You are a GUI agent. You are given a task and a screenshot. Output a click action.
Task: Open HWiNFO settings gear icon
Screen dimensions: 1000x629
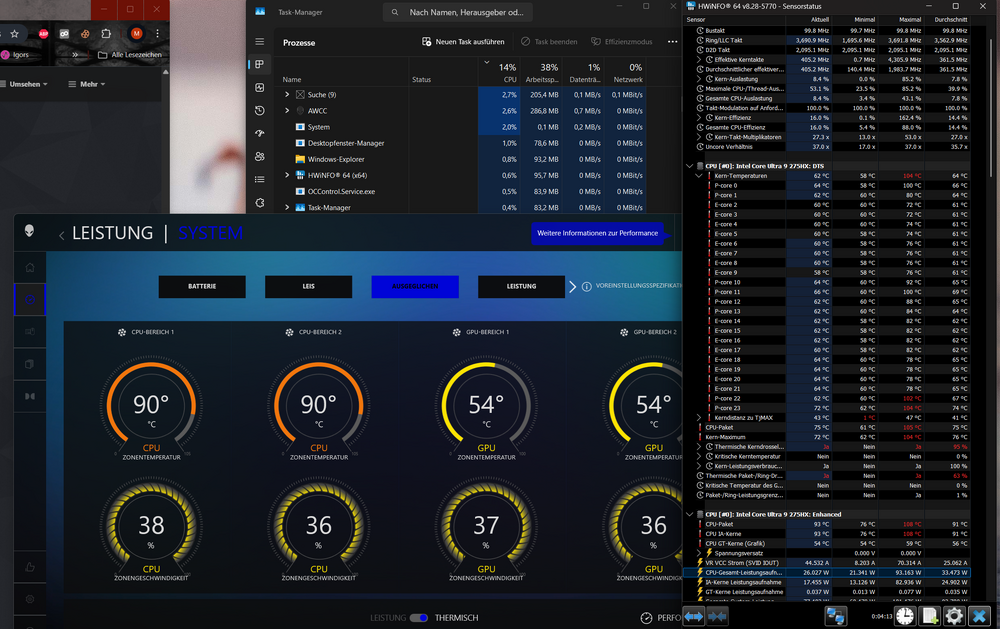pyautogui.click(x=954, y=616)
